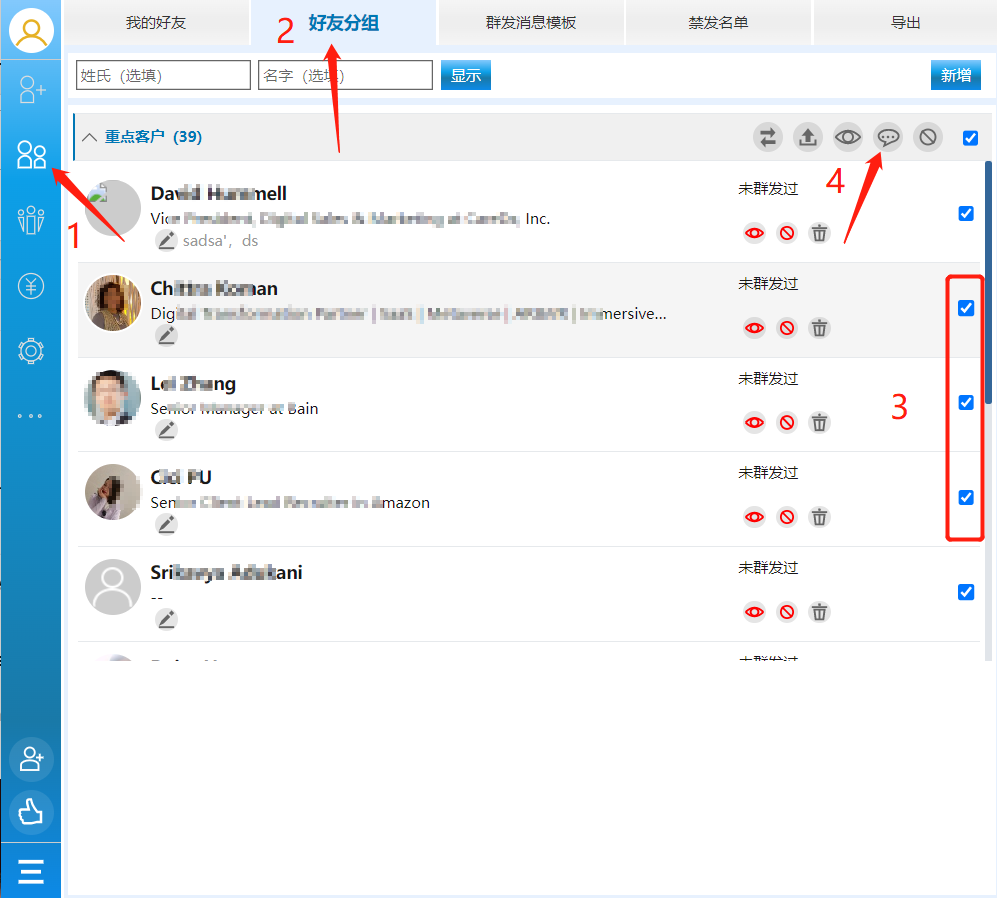Click the block icon in Chitra Koman's row
The height and width of the screenshot is (898, 997).
point(787,328)
